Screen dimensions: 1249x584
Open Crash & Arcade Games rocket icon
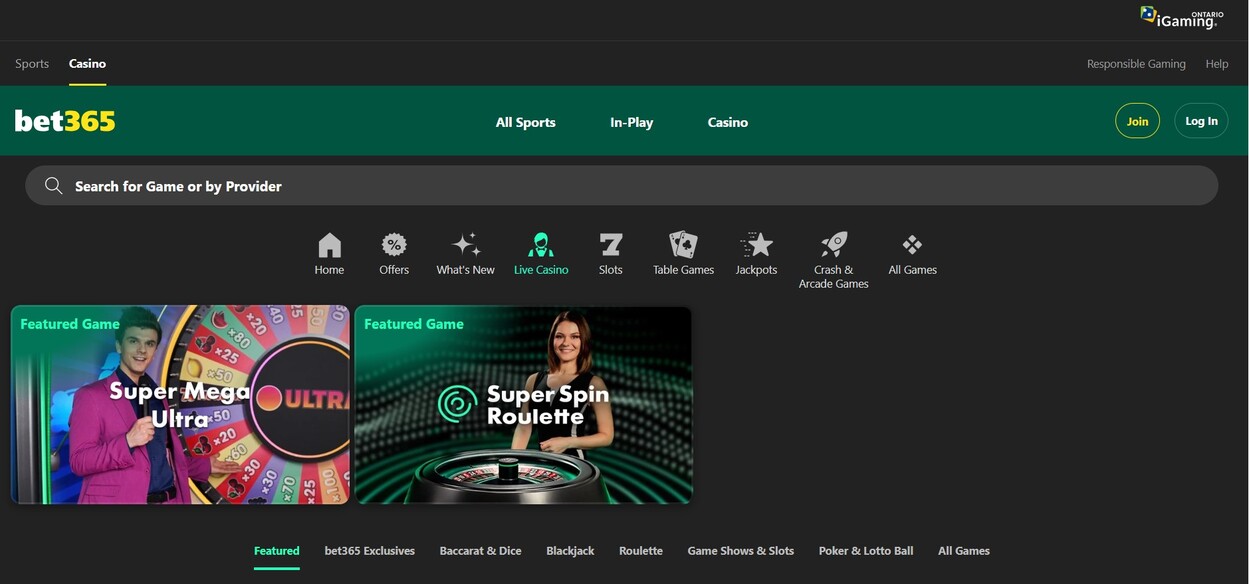(x=834, y=245)
